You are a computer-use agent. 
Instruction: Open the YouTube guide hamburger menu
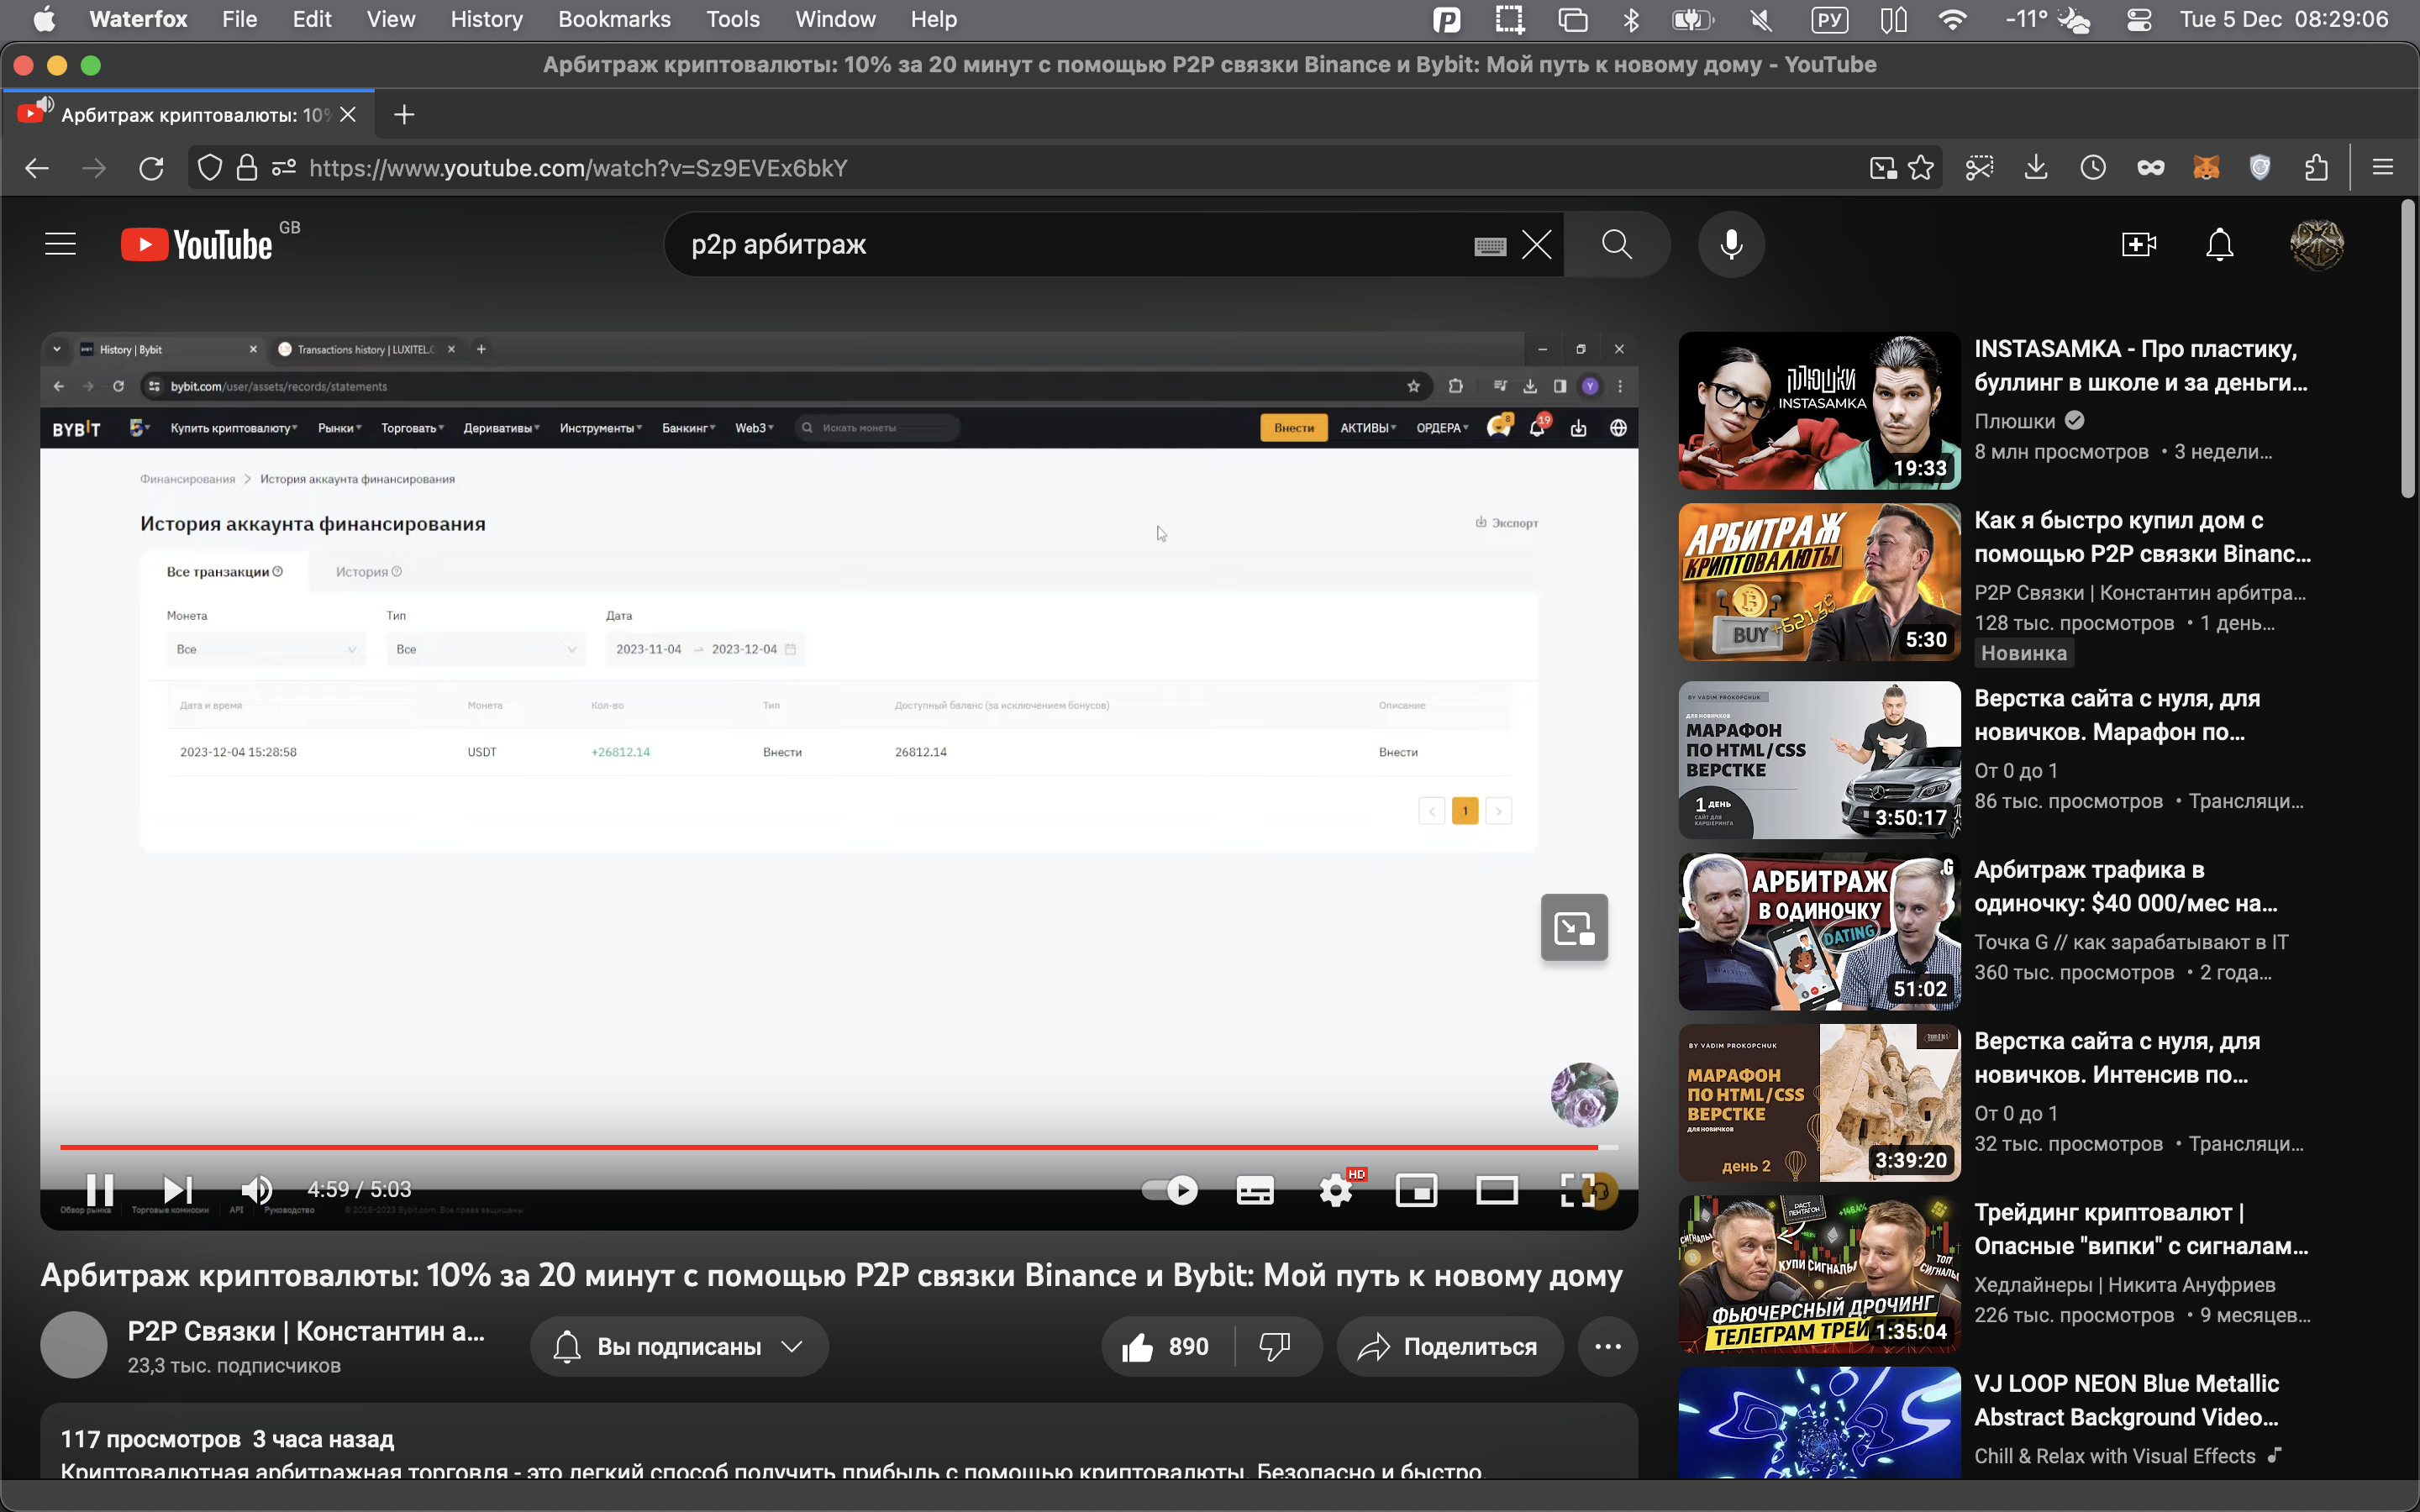click(x=60, y=244)
